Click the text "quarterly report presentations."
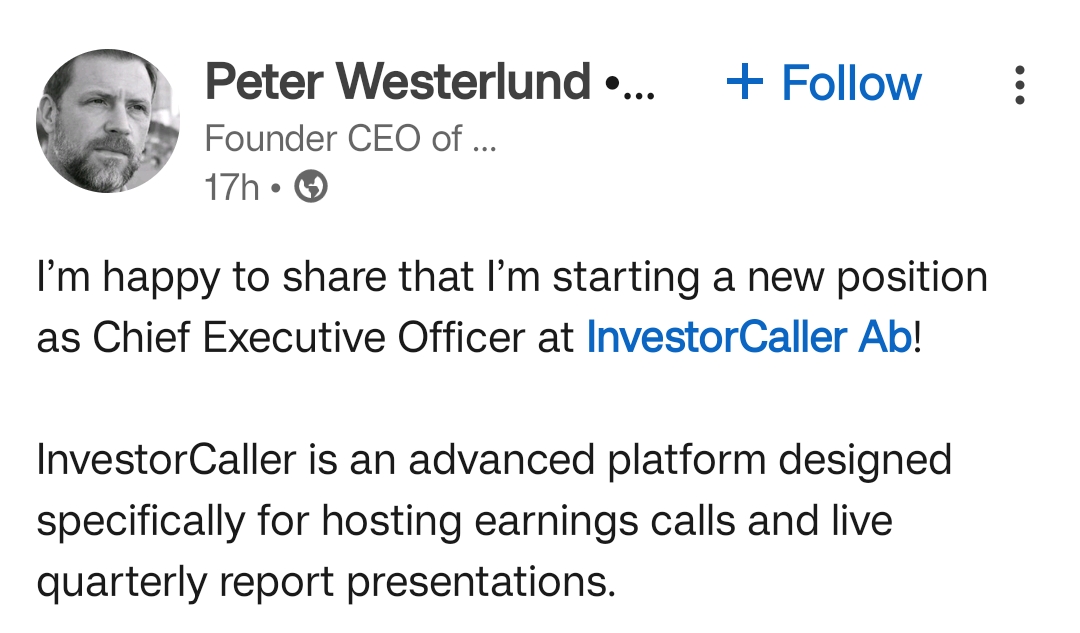Image resolution: width=1080 pixels, height=633 pixels. pos(326,582)
